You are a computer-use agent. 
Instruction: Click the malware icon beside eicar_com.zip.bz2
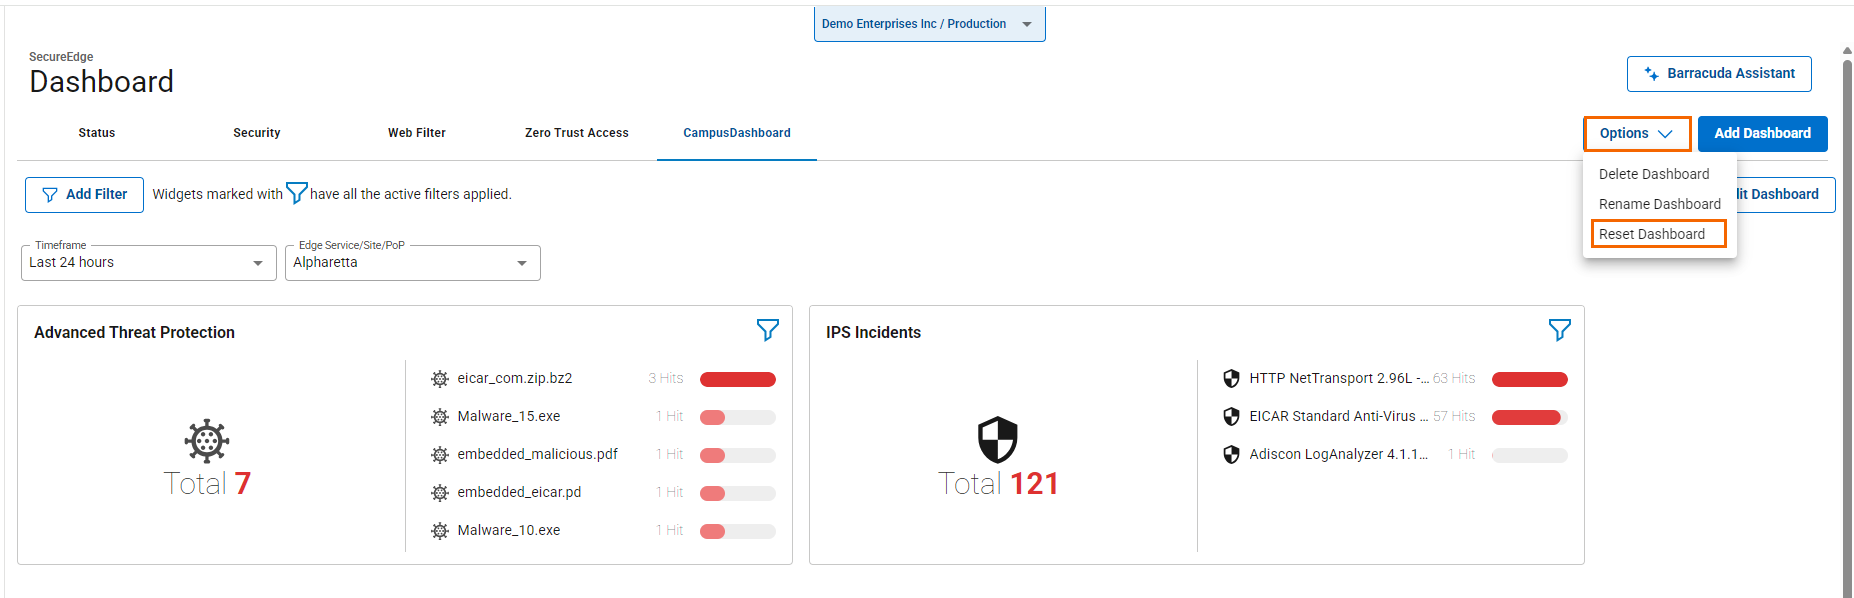click(x=439, y=379)
